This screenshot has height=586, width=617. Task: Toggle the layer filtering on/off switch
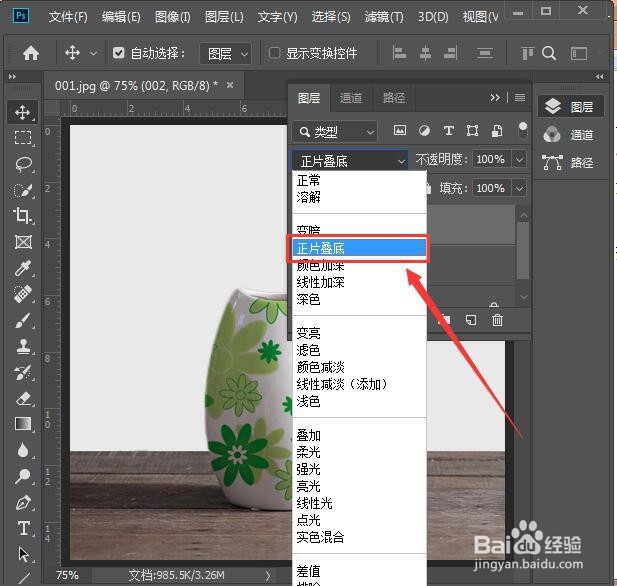click(523, 131)
